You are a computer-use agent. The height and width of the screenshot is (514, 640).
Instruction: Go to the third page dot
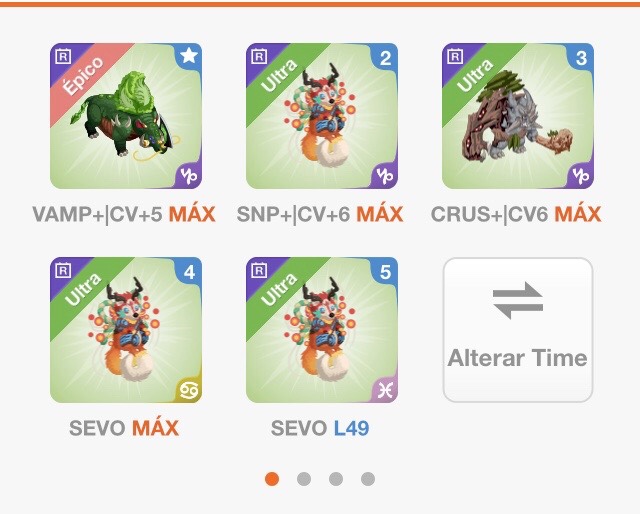point(336,478)
